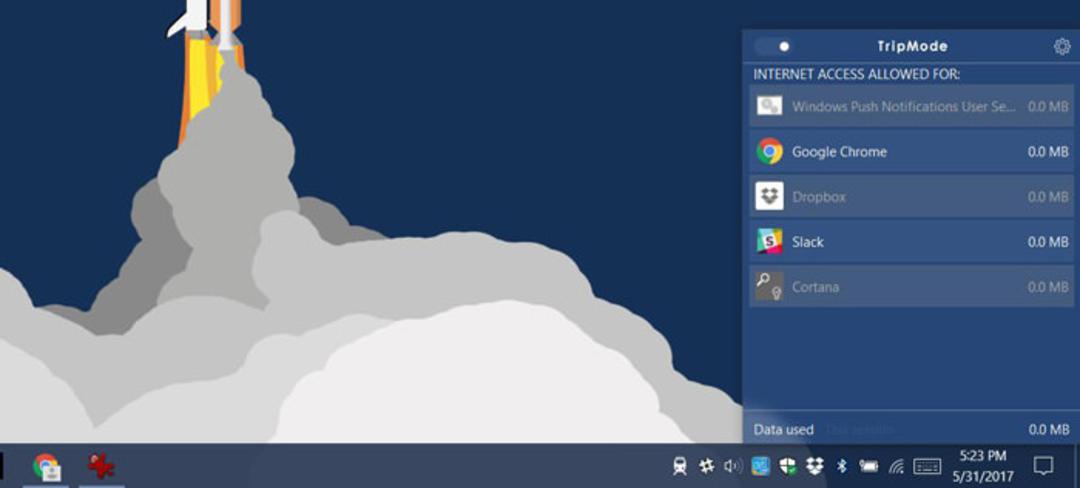1080x488 pixels.
Task: Open the Wi-Fi network tray icon
Action: pyautogui.click(x=896, y=467)
